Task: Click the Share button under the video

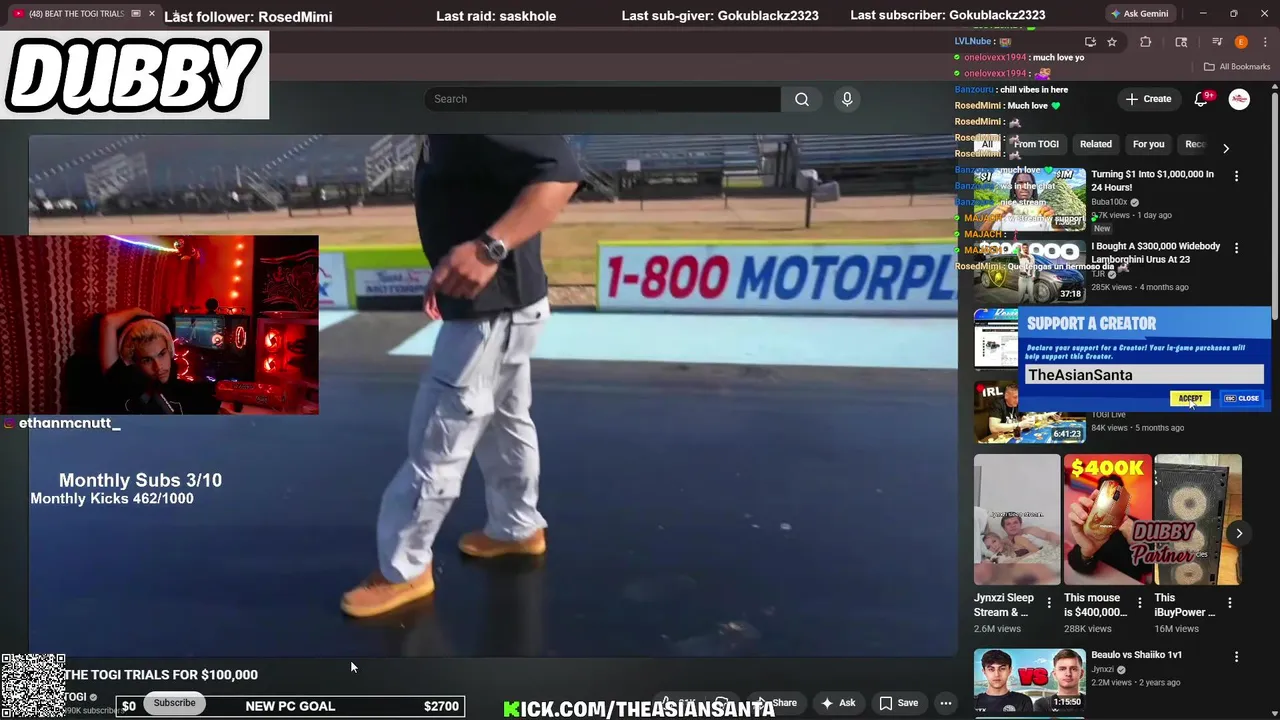Action: (x=777, y=703)
